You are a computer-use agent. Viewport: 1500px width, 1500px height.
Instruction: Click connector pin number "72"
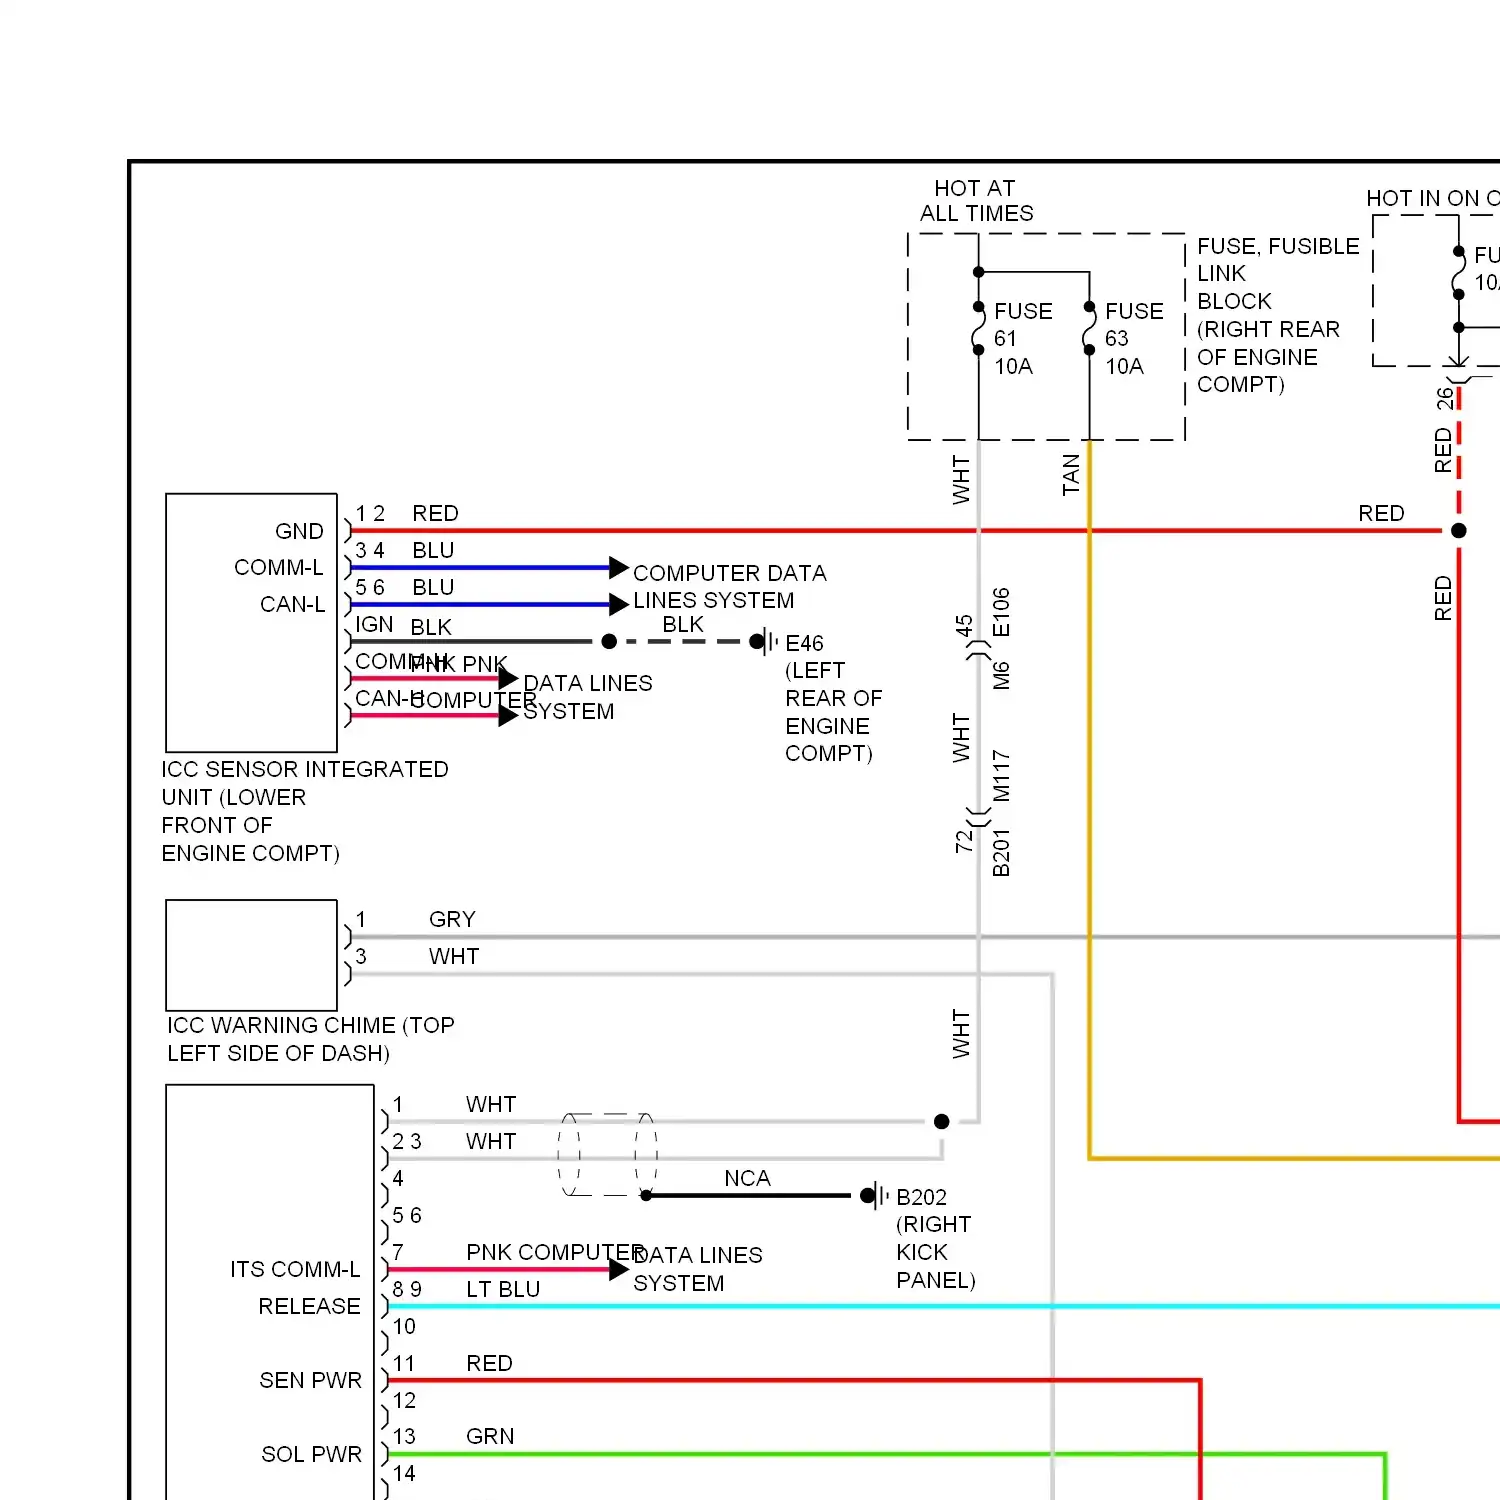(964, 842)
